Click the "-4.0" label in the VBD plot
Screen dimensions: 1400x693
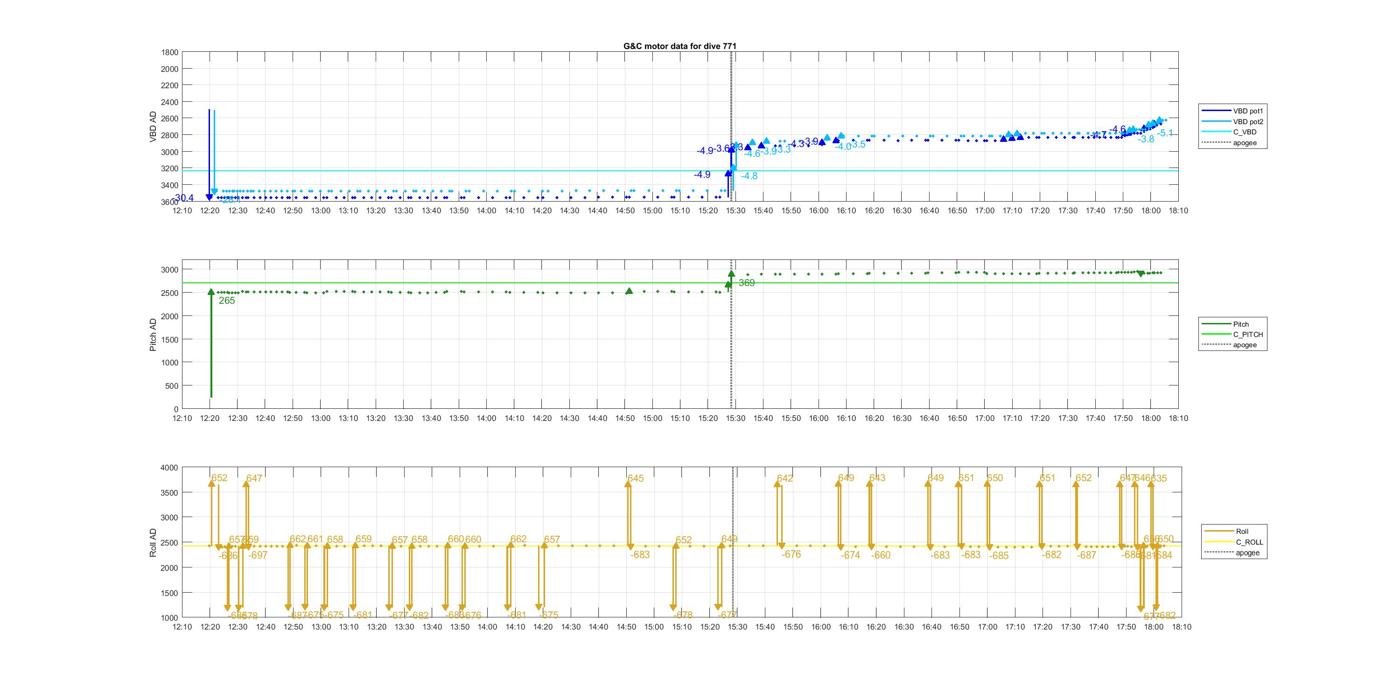(843, 146)
